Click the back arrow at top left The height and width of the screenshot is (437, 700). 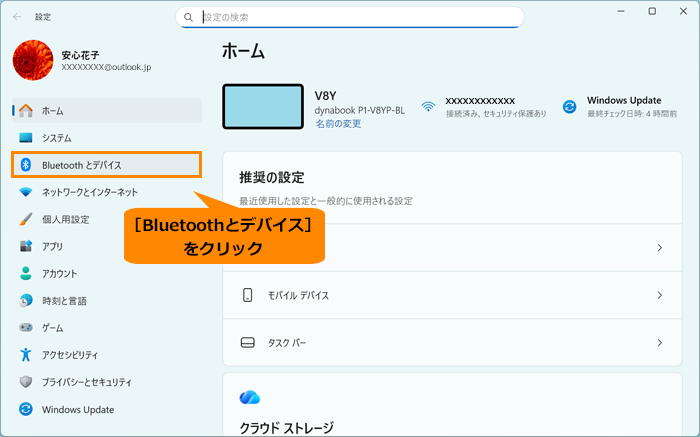tap(17, 17)
